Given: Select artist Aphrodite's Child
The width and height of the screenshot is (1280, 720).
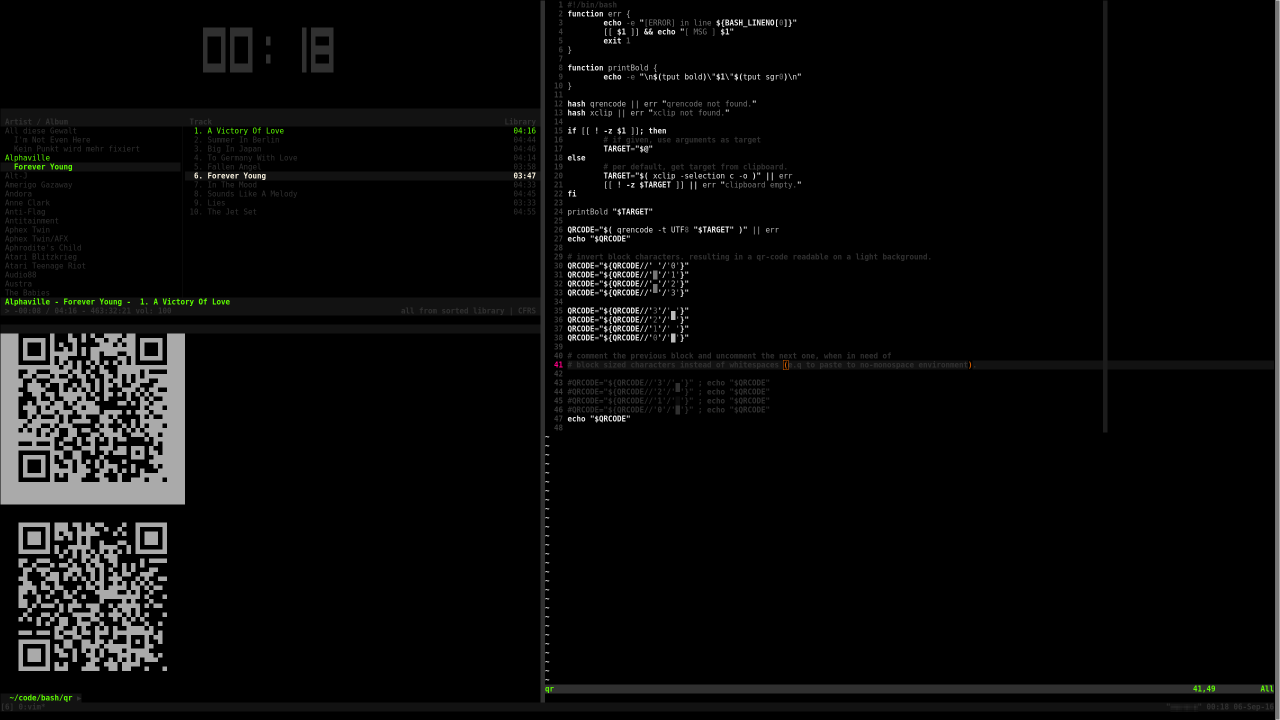Looking at the screenshot, I should tap(43, 248).
